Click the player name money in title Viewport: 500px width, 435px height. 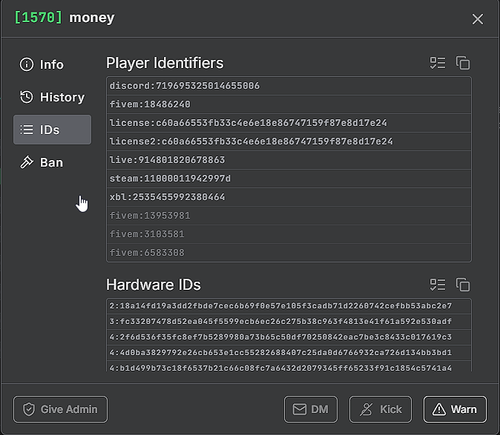coord(92,18)
